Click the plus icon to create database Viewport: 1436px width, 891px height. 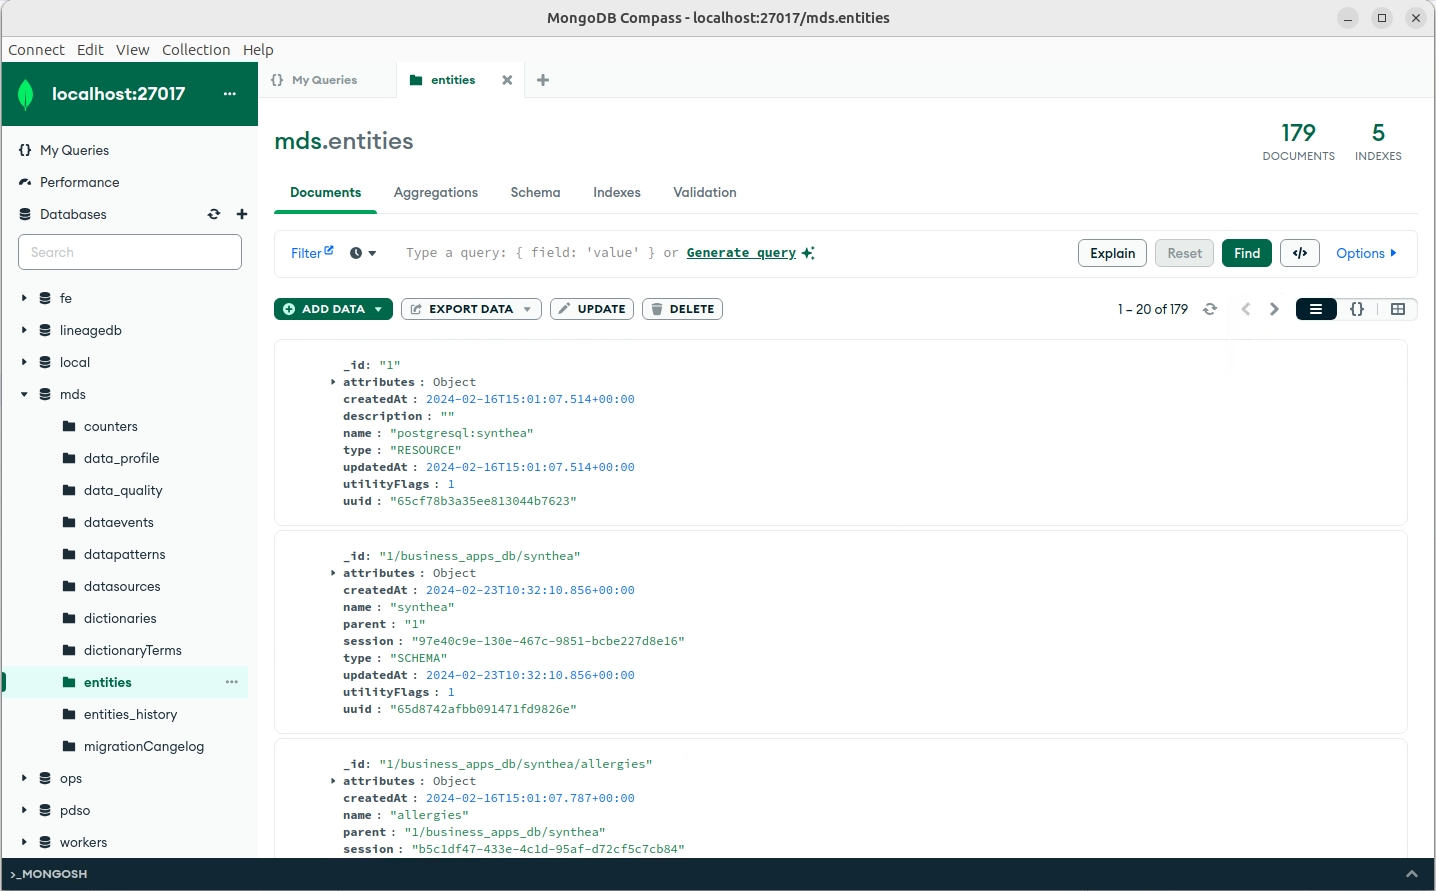click(242, 214)
